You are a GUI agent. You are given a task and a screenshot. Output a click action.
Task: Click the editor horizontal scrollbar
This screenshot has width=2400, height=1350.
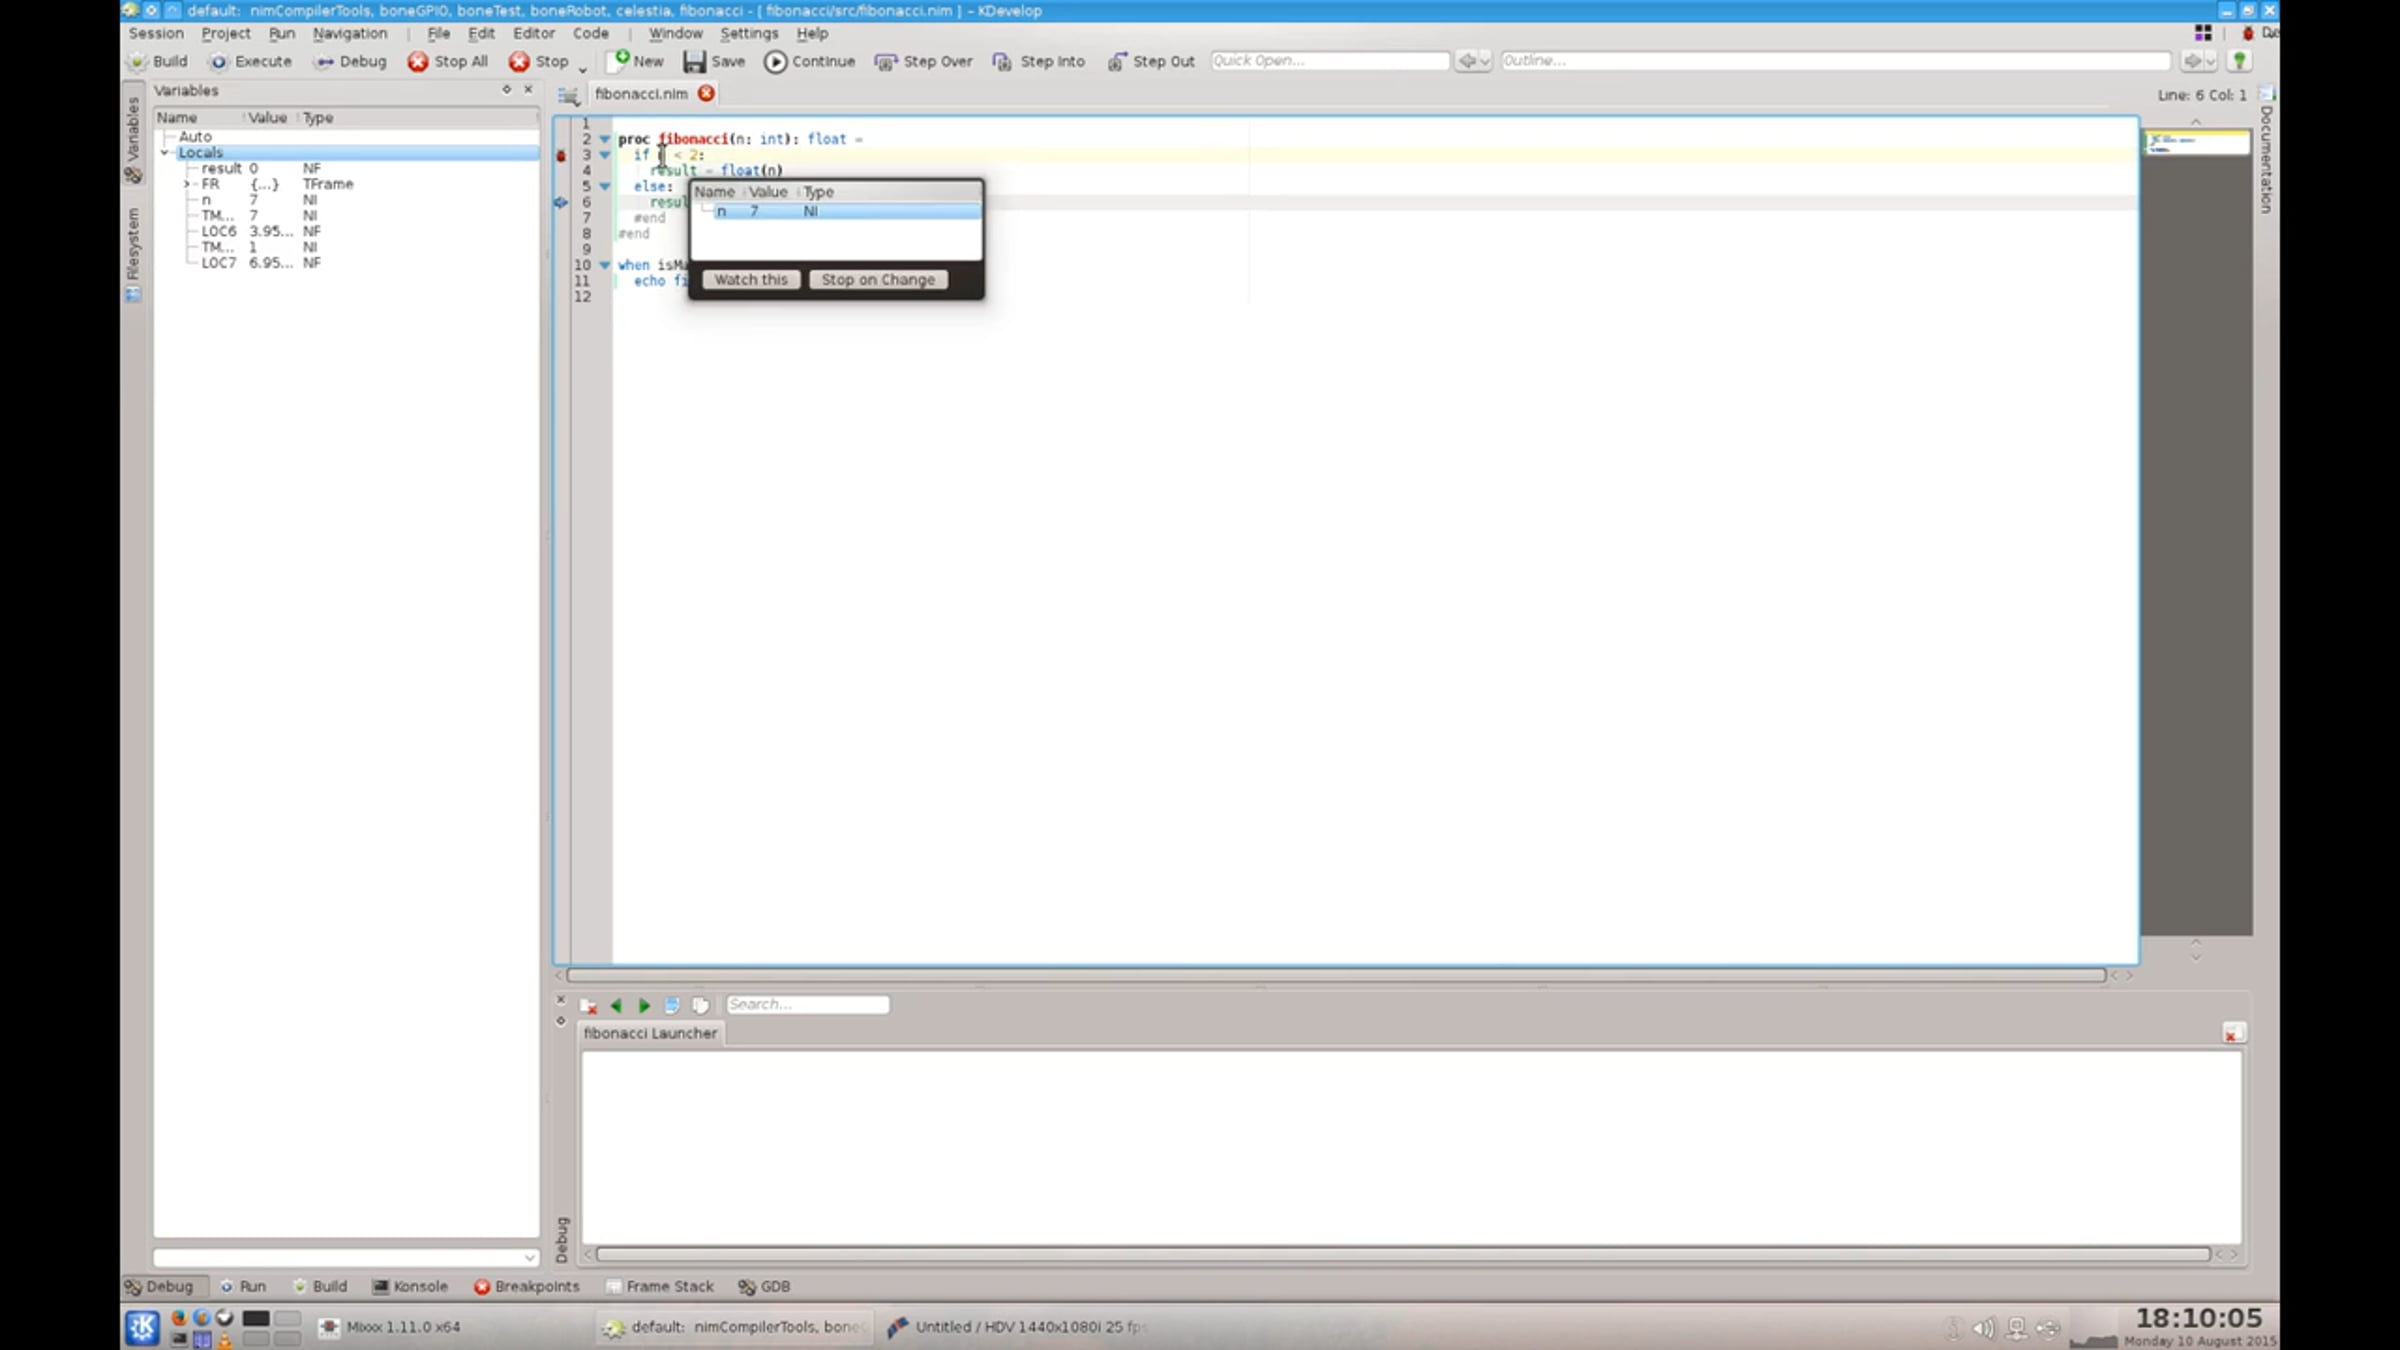point(1336,975)
